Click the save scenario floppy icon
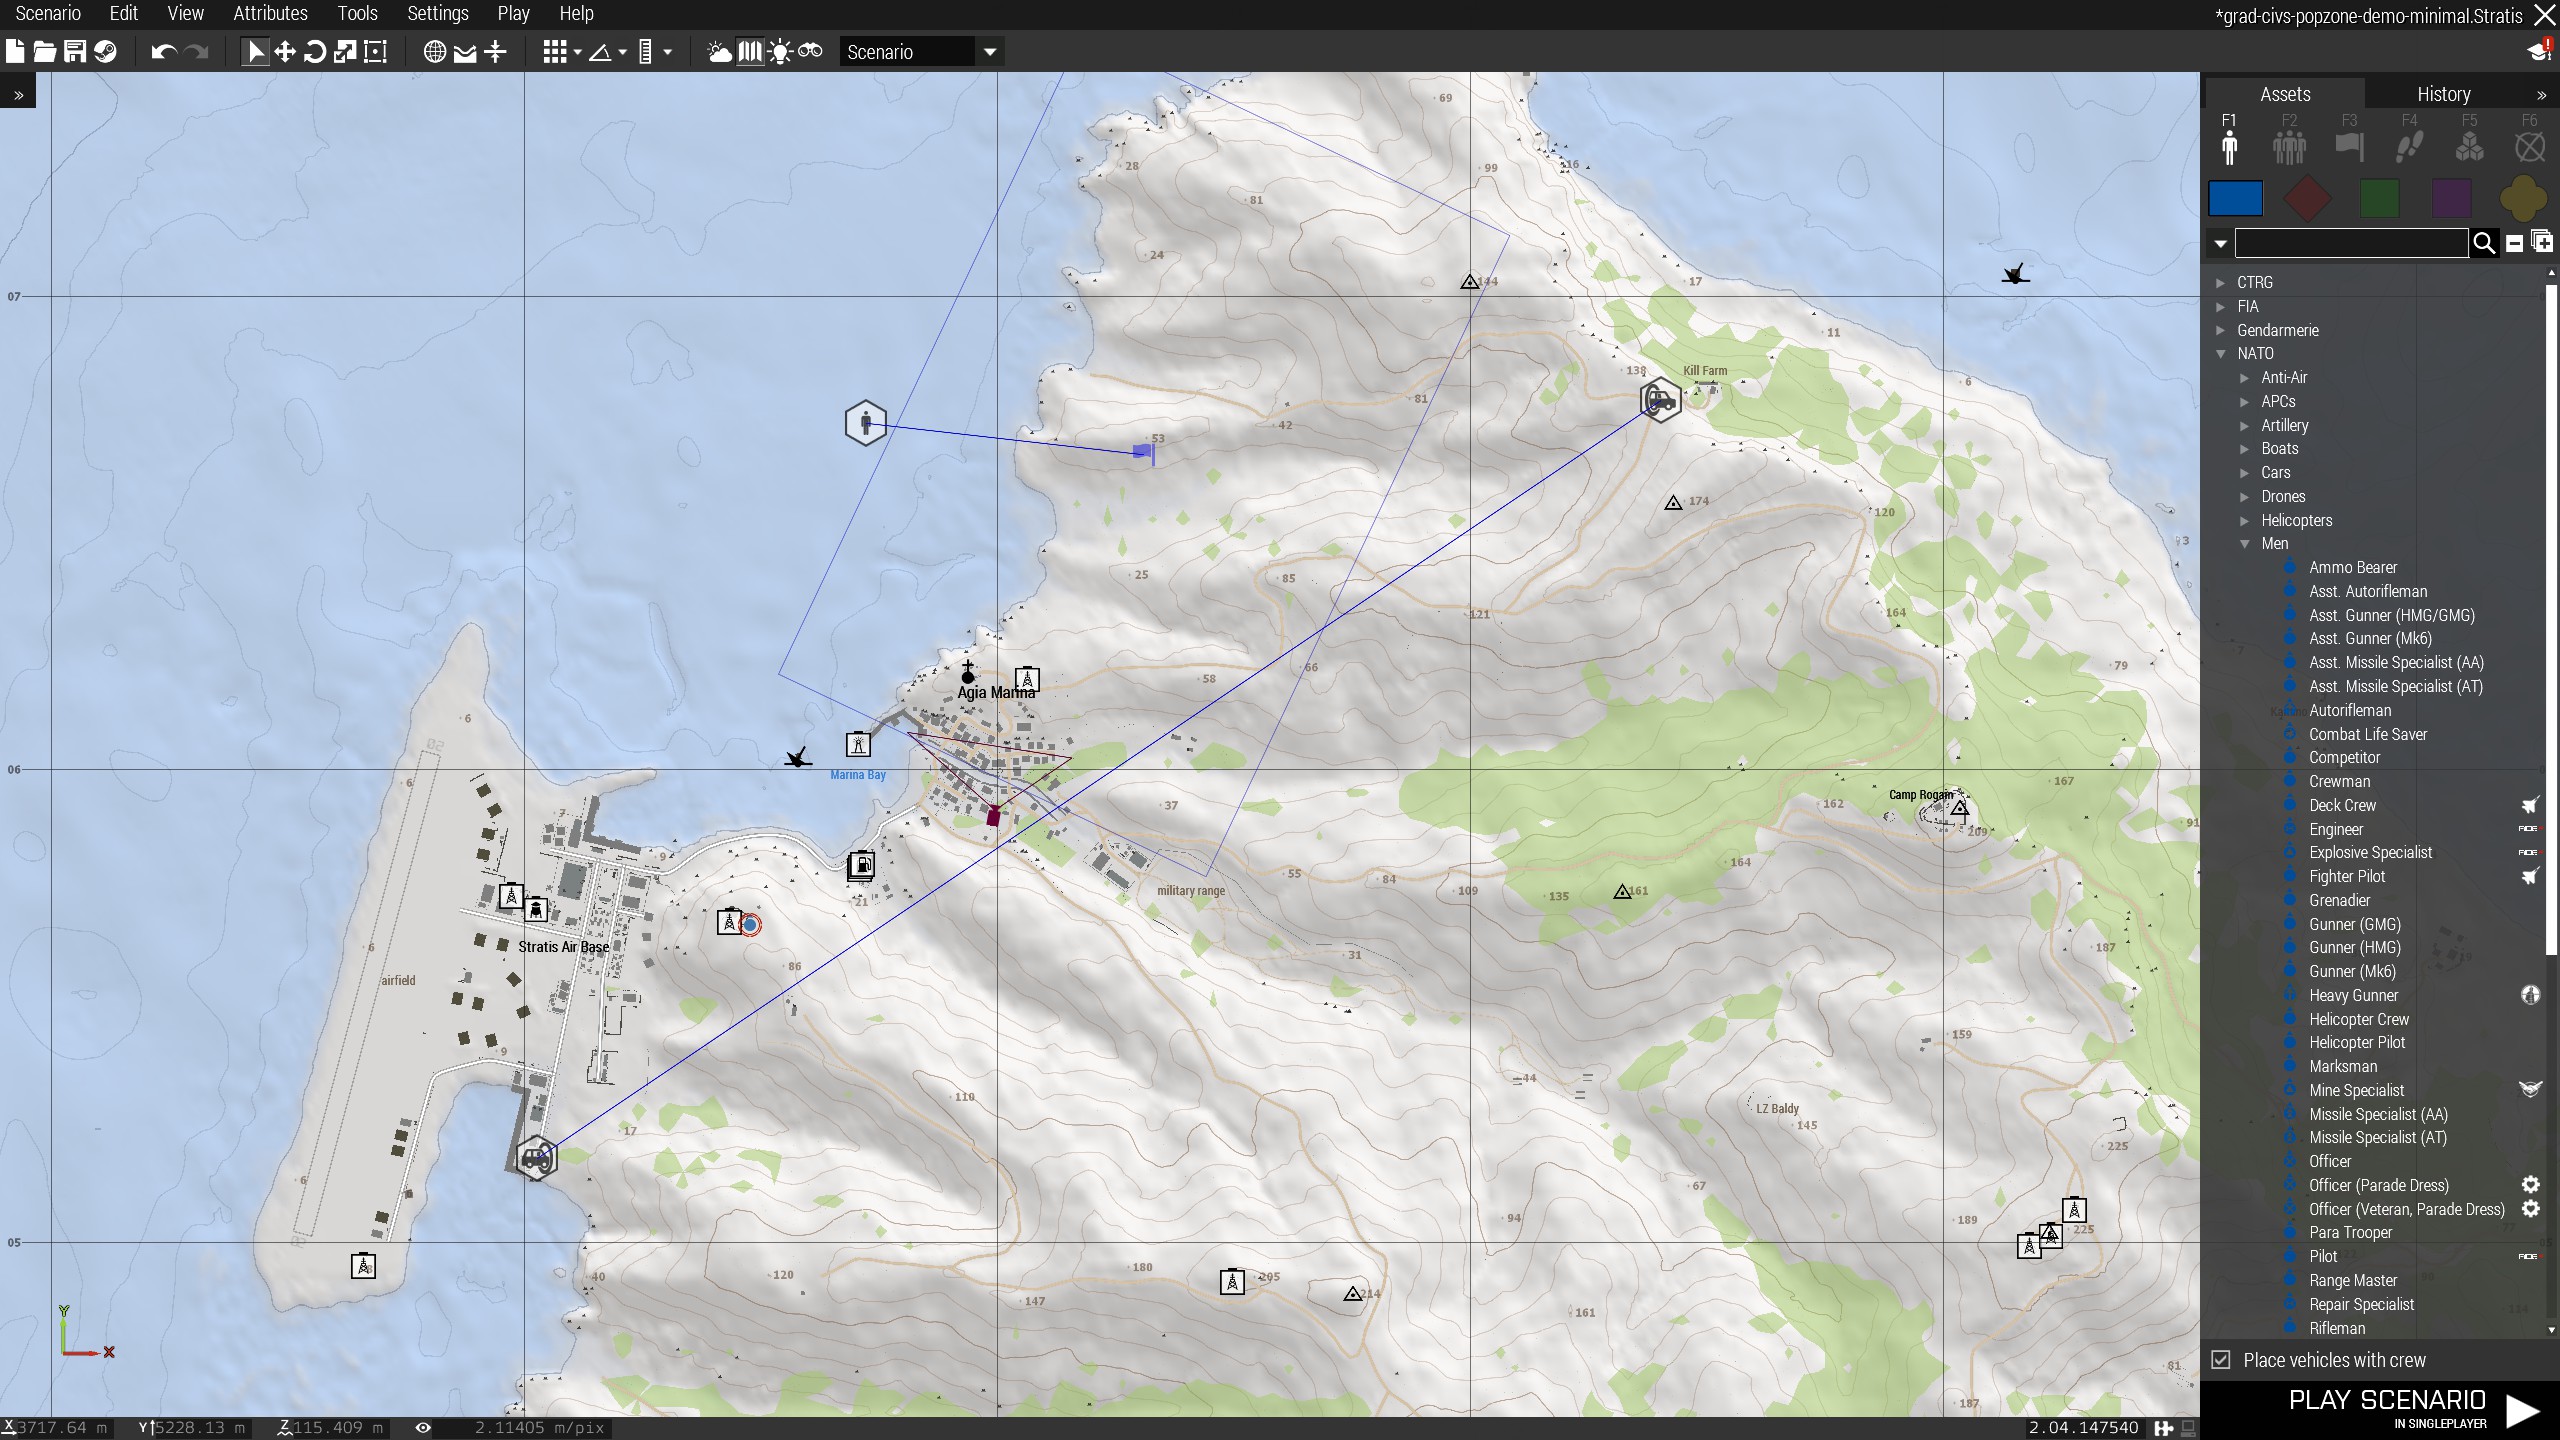Viewport: 2560px width, 1440px height. [75, 52]
